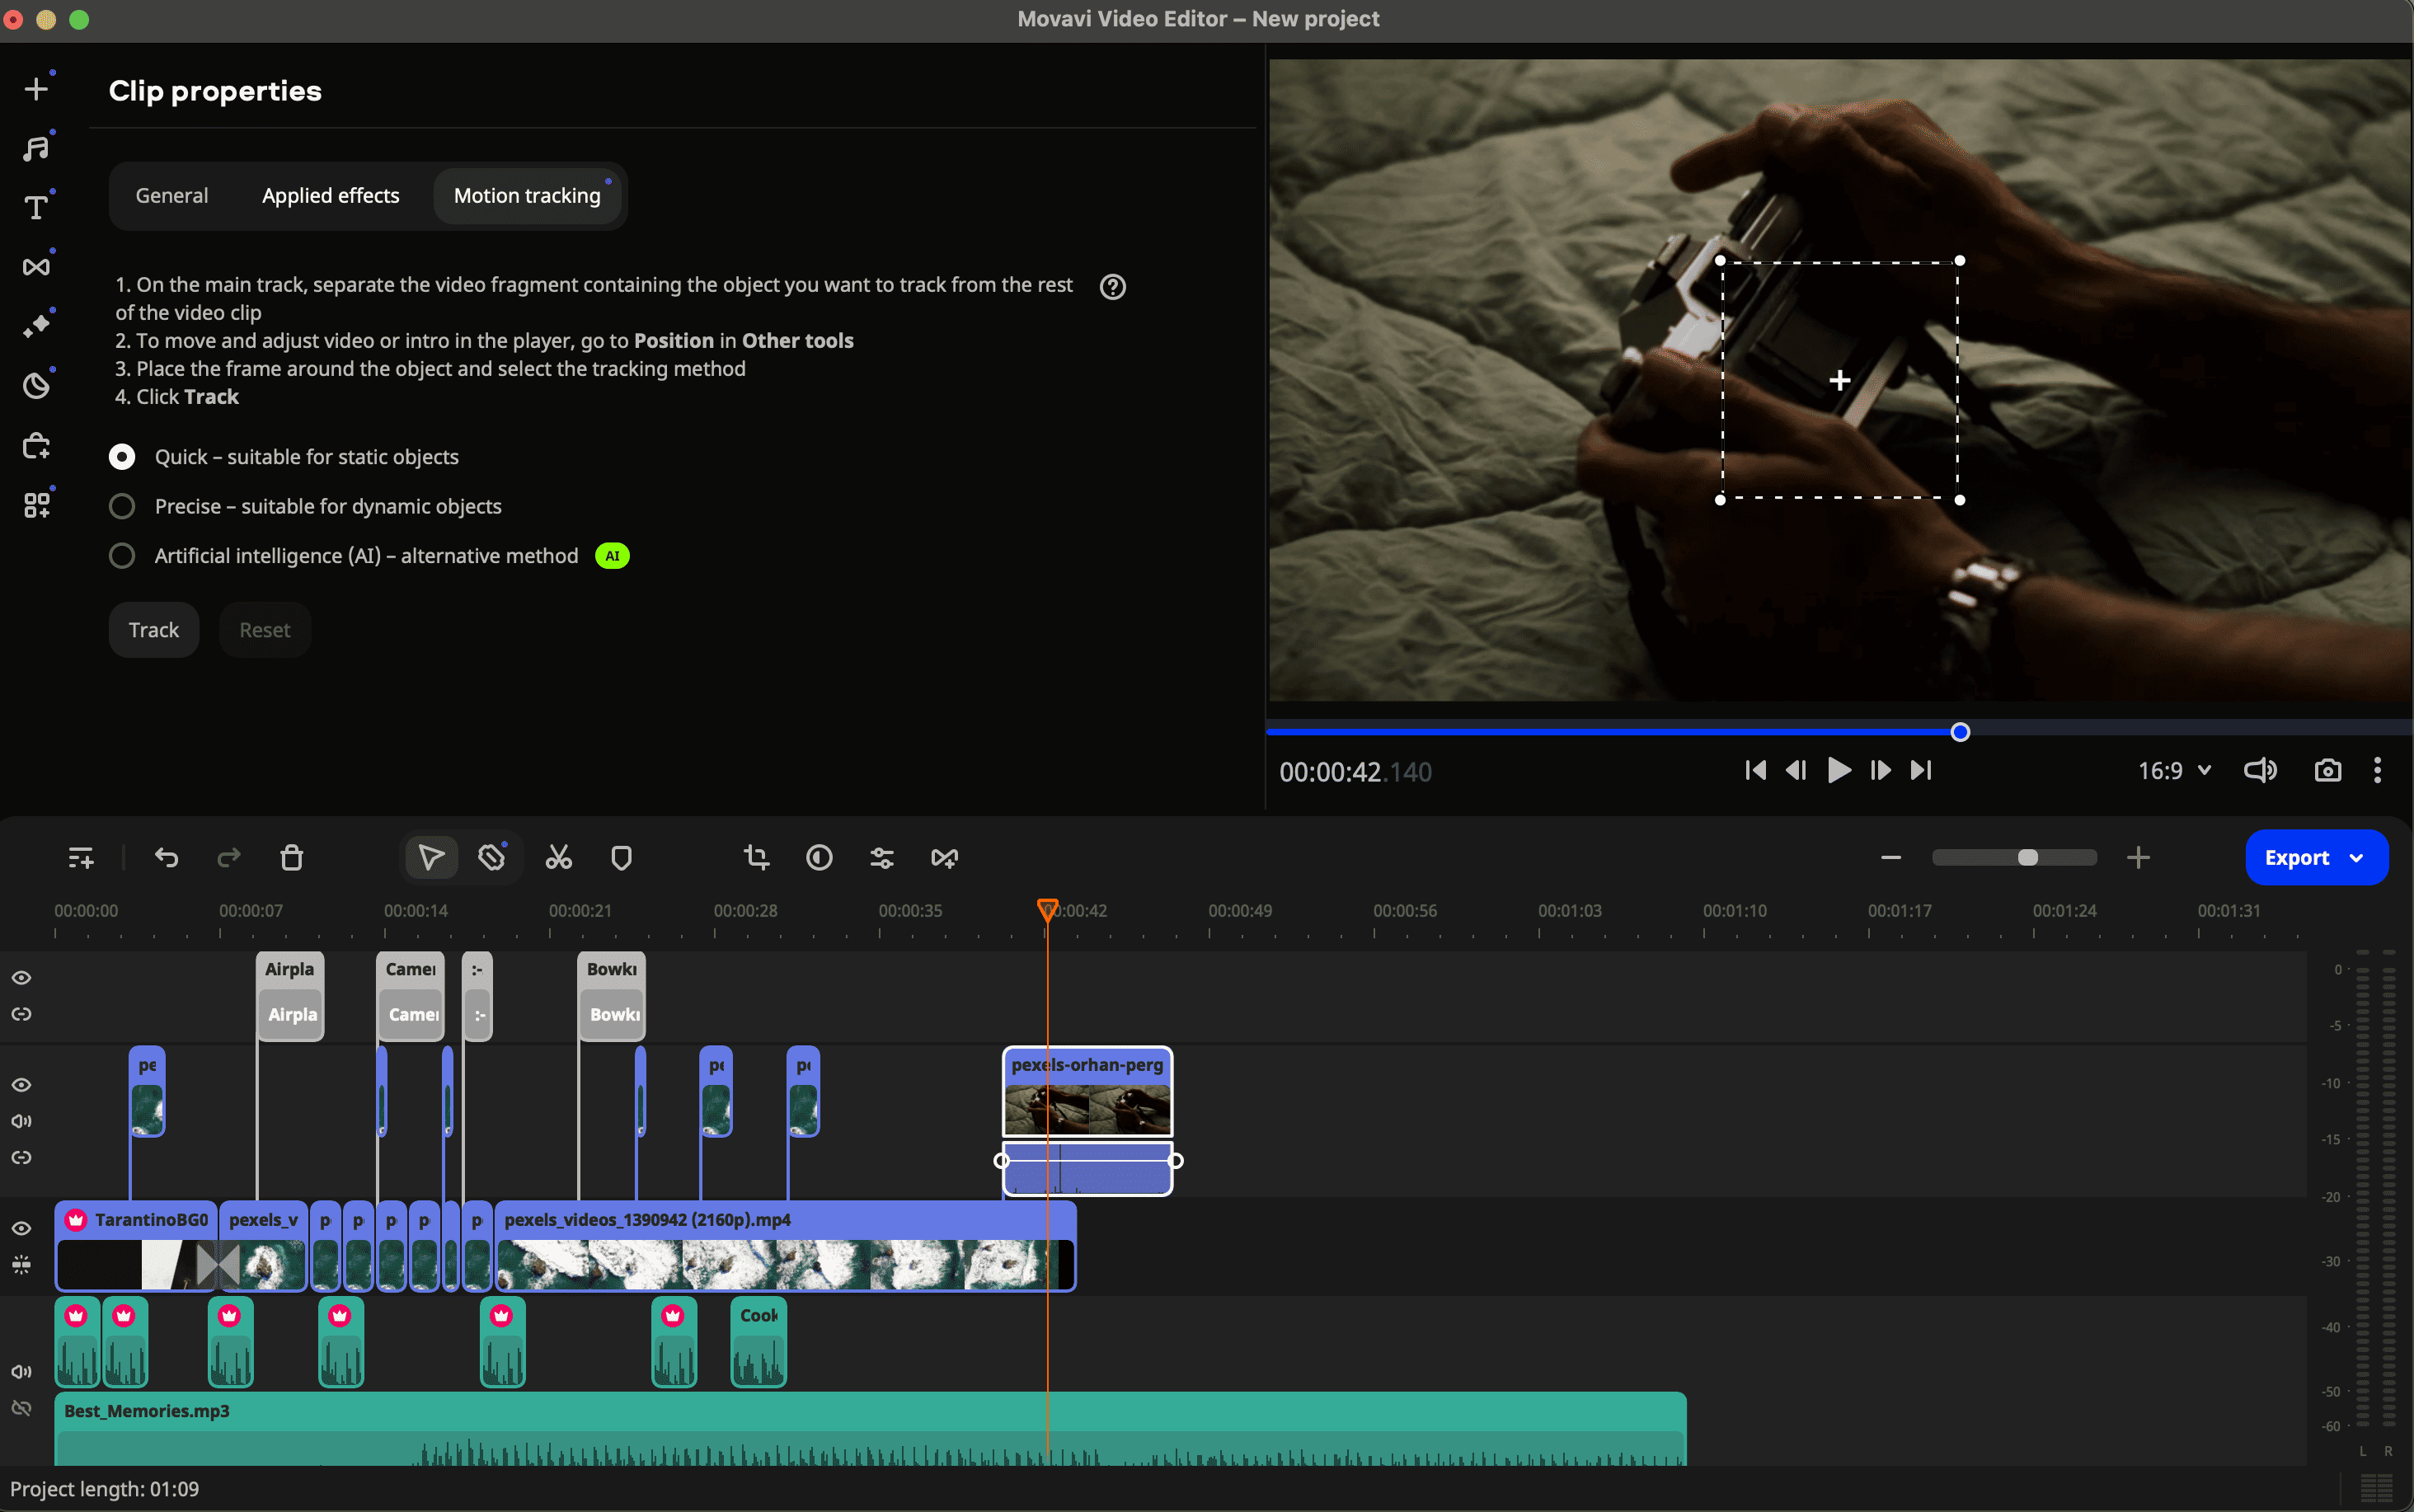
Task: Open the player volume speaker icon
Action: pos(2259,770)
